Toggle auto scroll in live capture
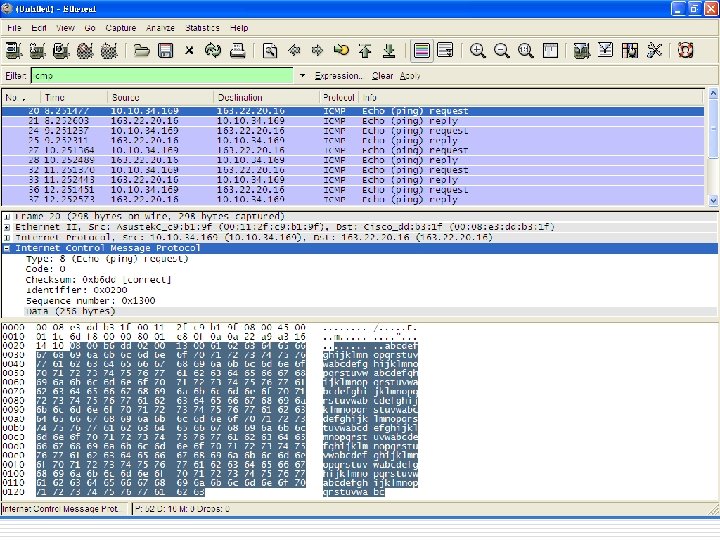 click(445, 50)
